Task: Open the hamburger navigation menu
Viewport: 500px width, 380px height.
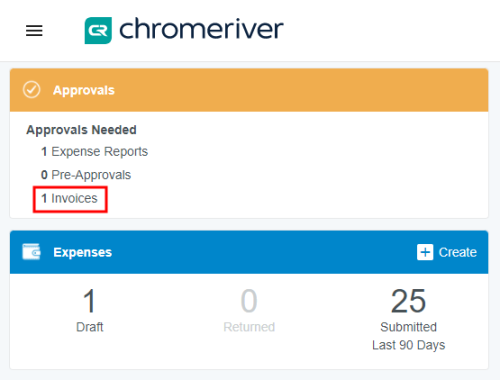Action: [x=34, y=31]
